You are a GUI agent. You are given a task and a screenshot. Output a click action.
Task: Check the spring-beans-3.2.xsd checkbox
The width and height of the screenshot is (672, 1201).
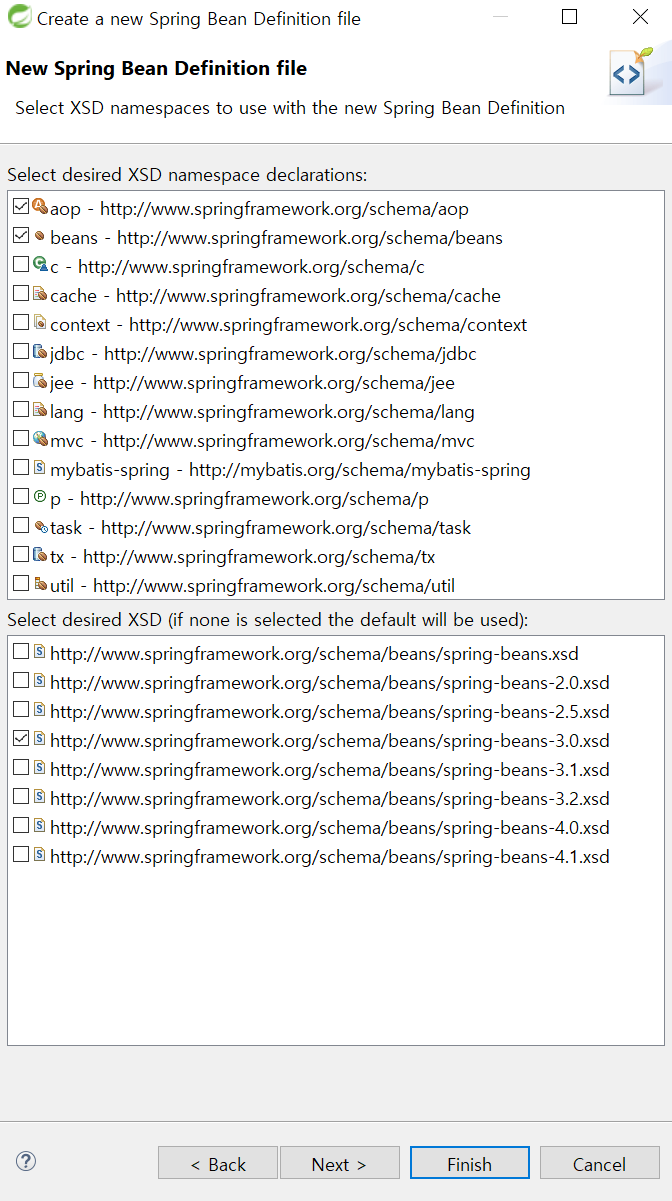[x=21, y=798]
